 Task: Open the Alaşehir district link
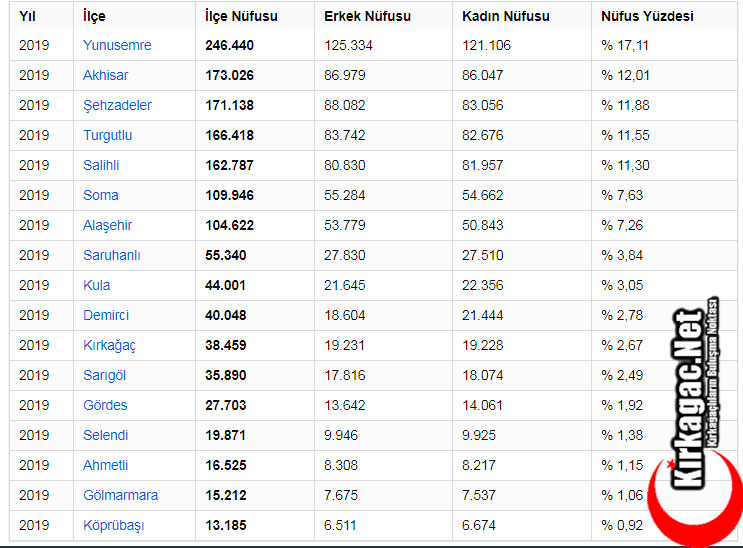(x=107, y=225)
